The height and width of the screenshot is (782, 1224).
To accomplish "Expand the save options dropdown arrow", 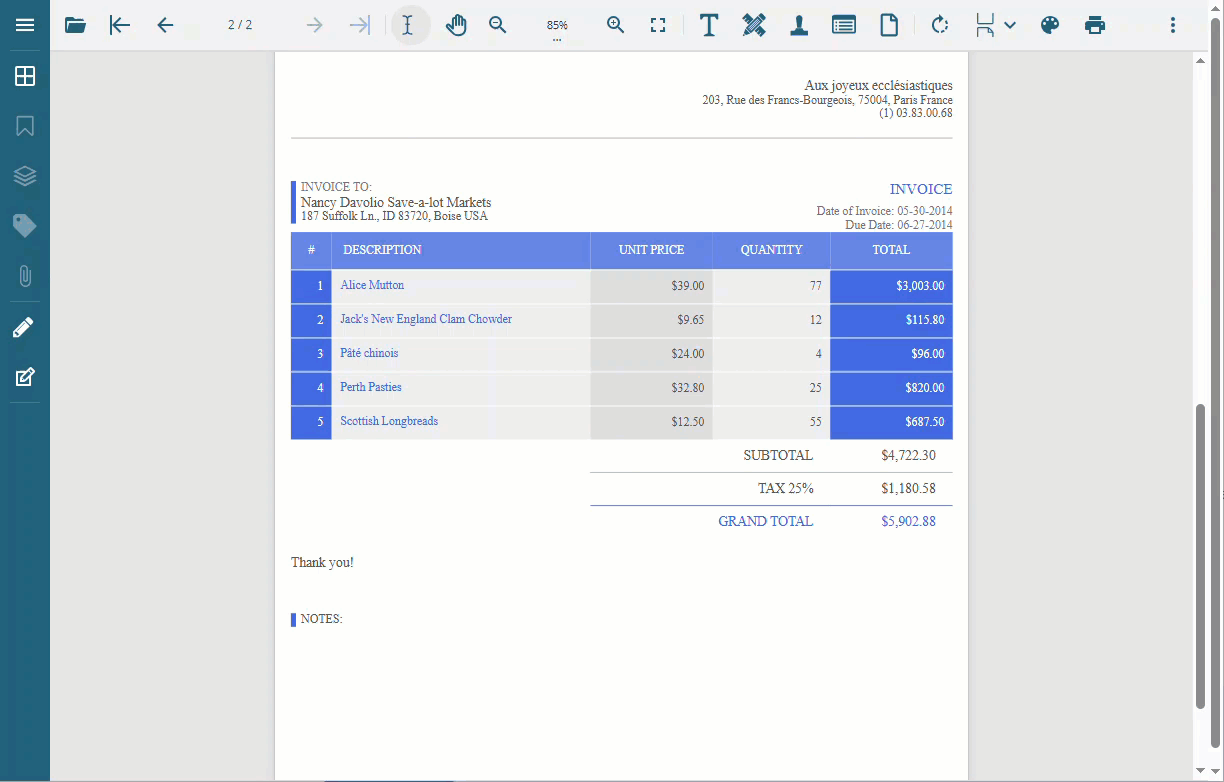I will point(1010,25).
